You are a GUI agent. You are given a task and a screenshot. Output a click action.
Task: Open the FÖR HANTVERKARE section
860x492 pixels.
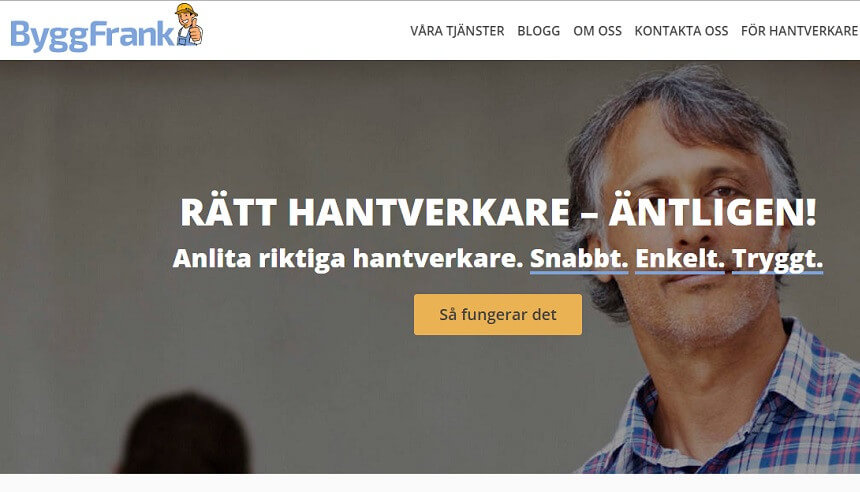tap(800, 31)
